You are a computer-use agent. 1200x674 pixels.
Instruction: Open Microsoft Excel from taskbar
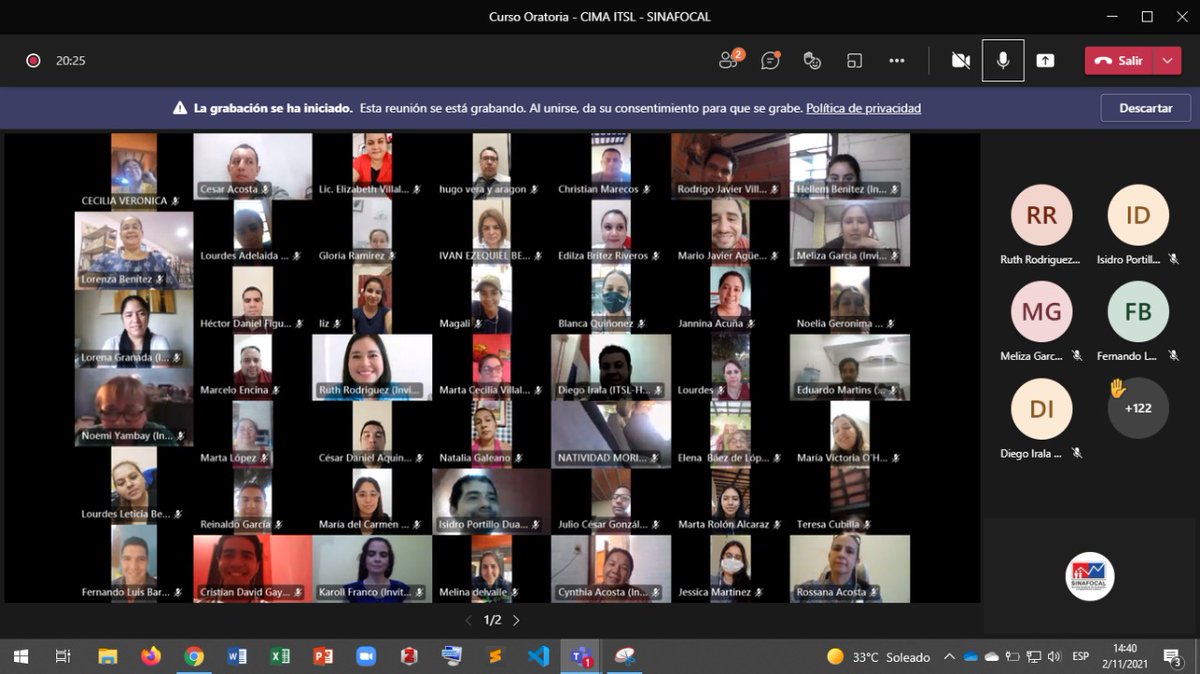(280, 656)
